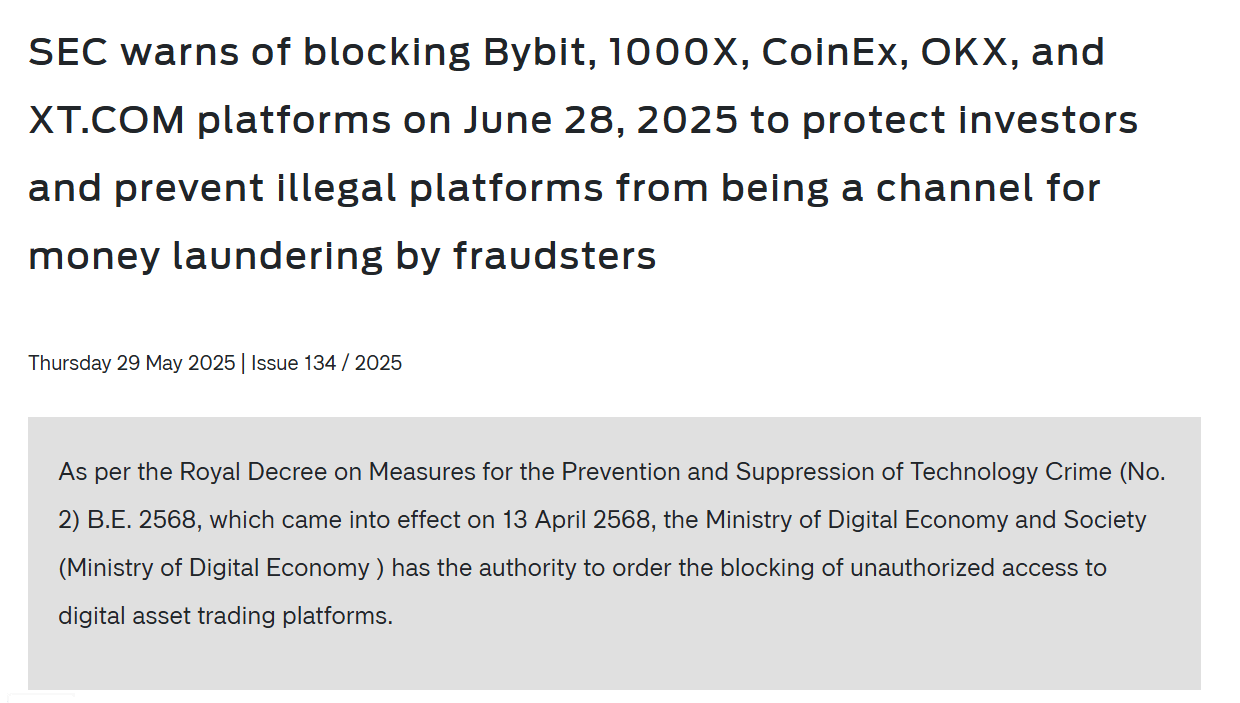The height and width of the screenshot is (703, 1240).
Task: Click the date 'Thursday 29 May 2025'
Action: coord(132,363)
